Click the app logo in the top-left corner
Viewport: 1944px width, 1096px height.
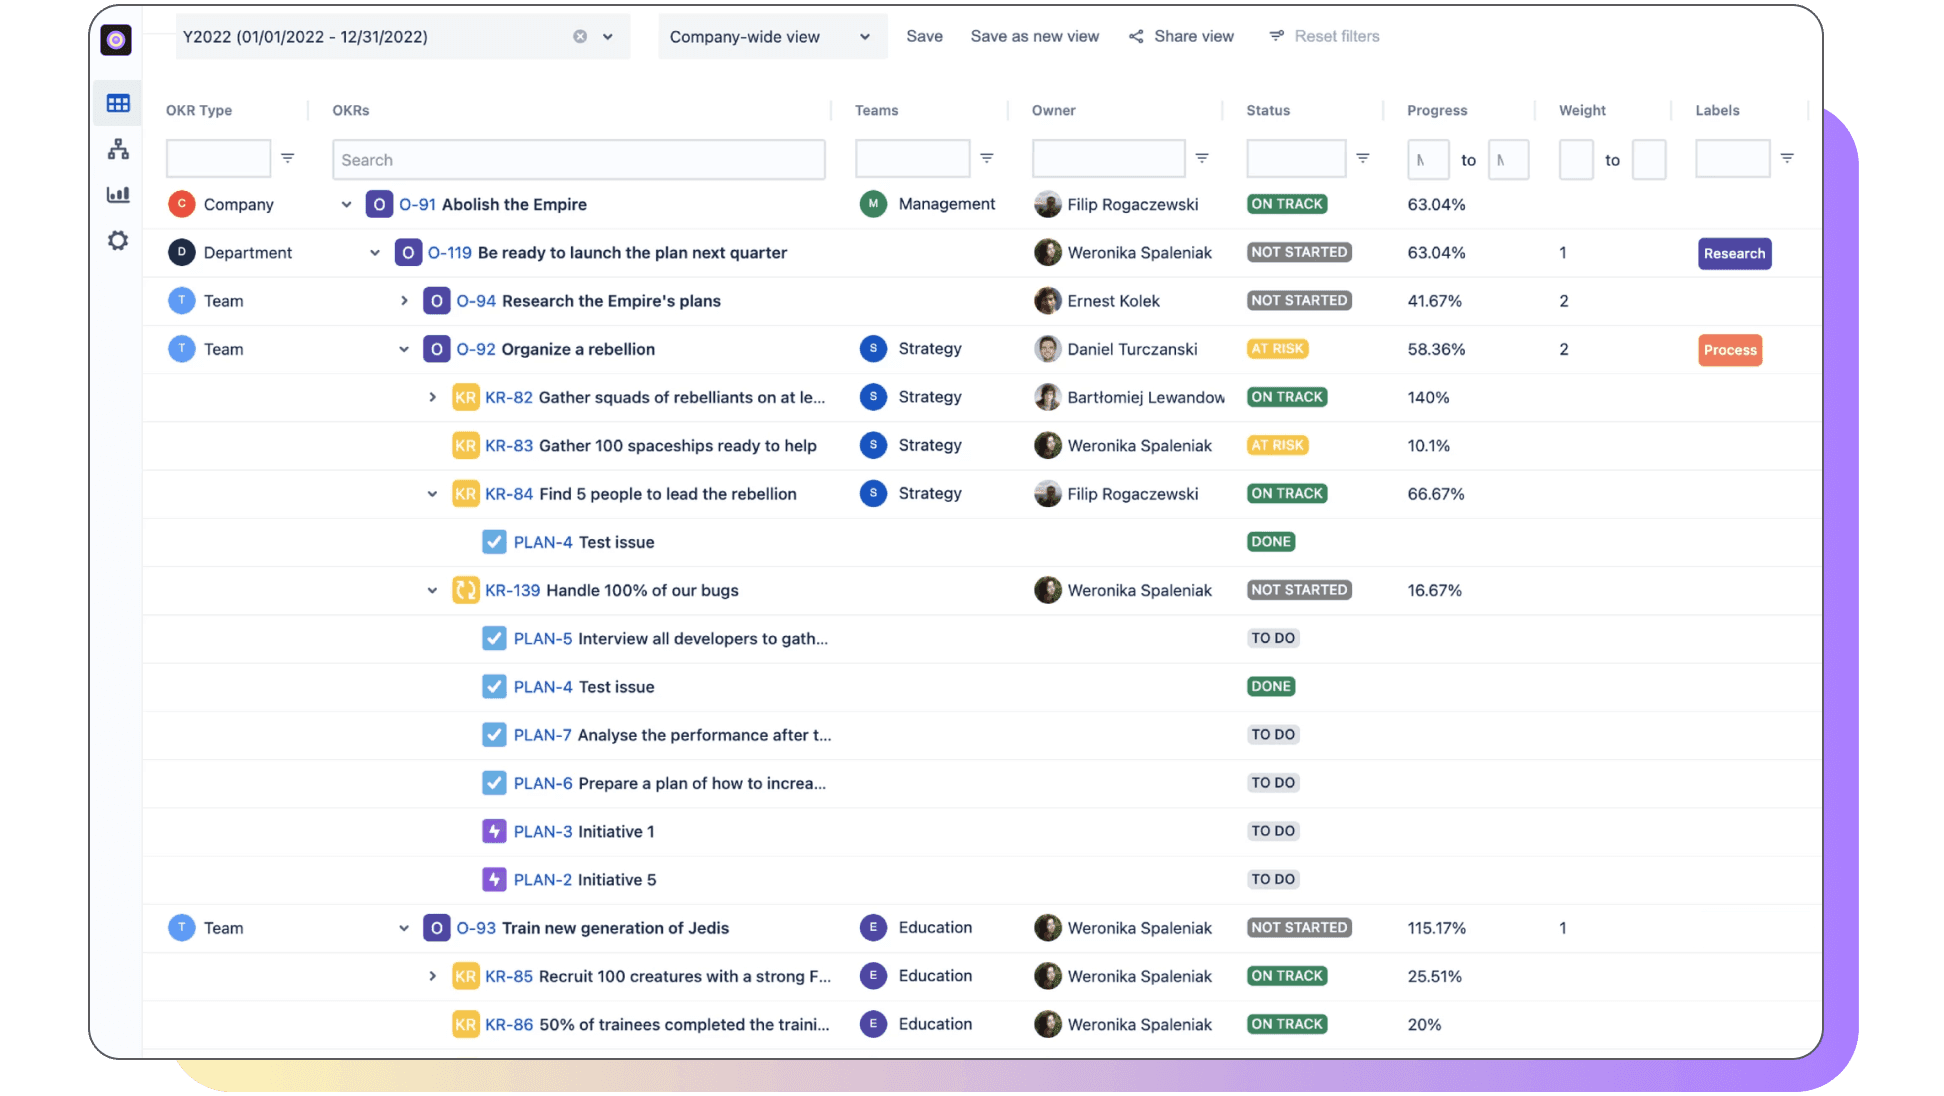[116, 40]
